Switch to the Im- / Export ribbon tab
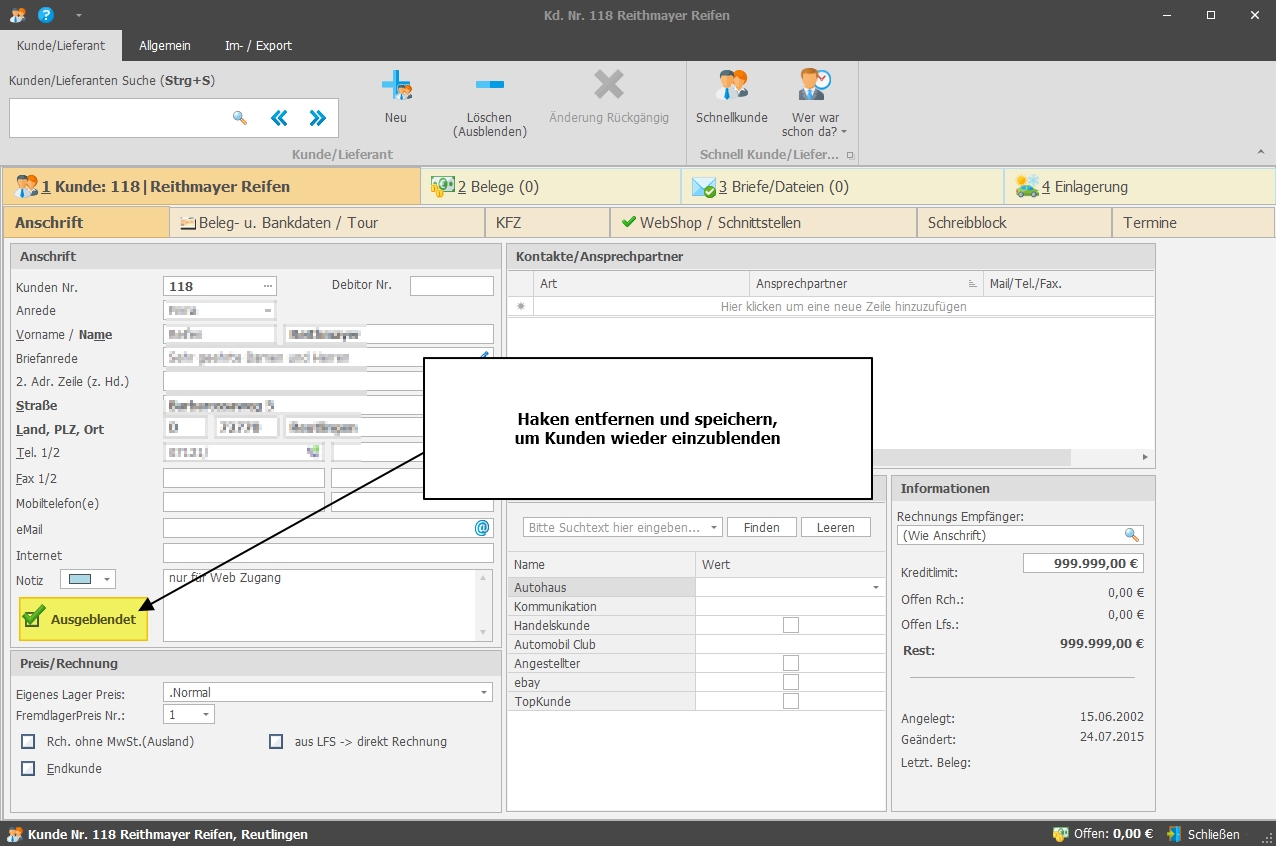The width and height of the screenshot is (1276, 846). click(259, 46)
